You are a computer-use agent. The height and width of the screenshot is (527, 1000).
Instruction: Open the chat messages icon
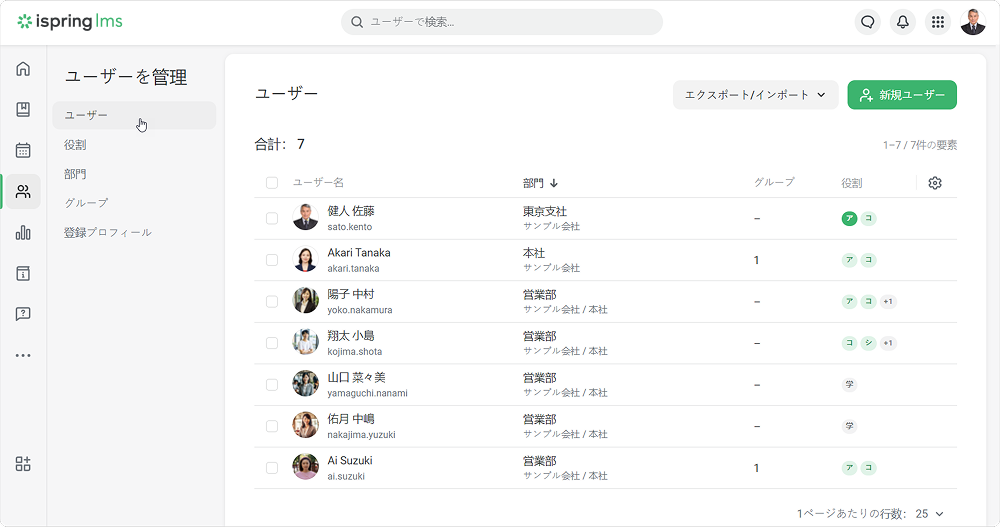[868, 22]
